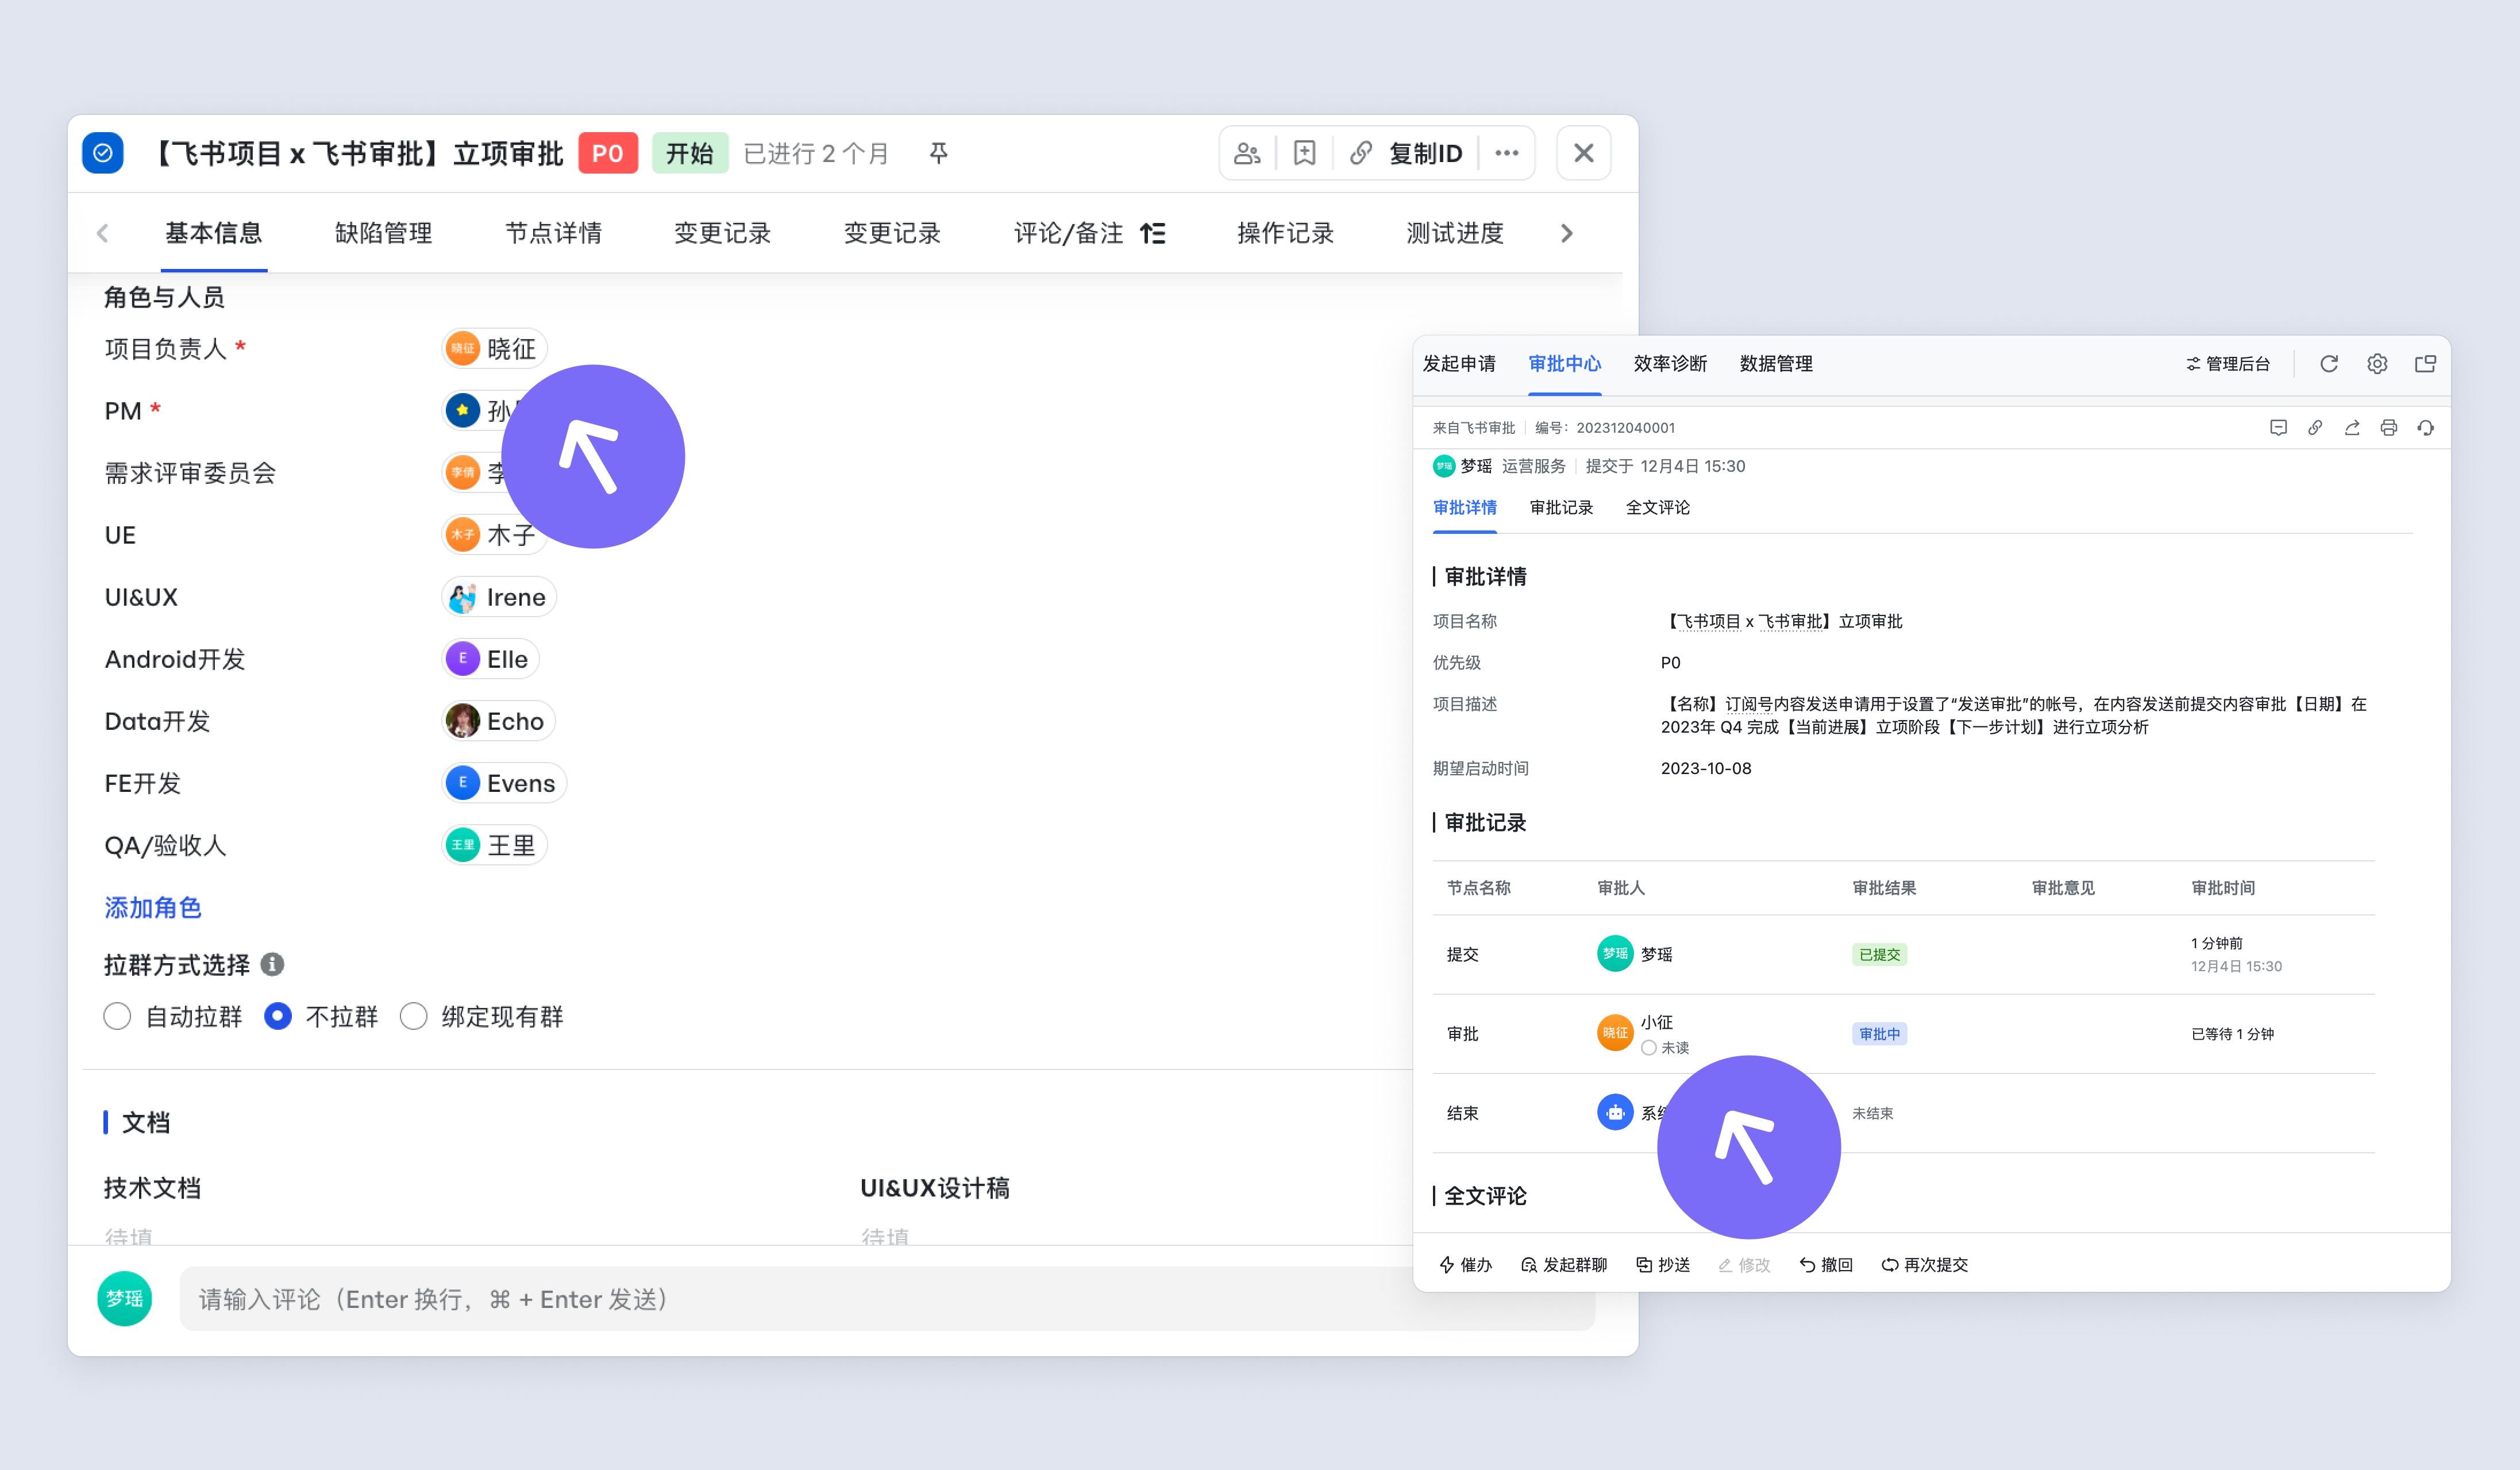The image size is (2520, 1470).
Task: Click the customer support headset icon
Action: (x=2425, y=428)
